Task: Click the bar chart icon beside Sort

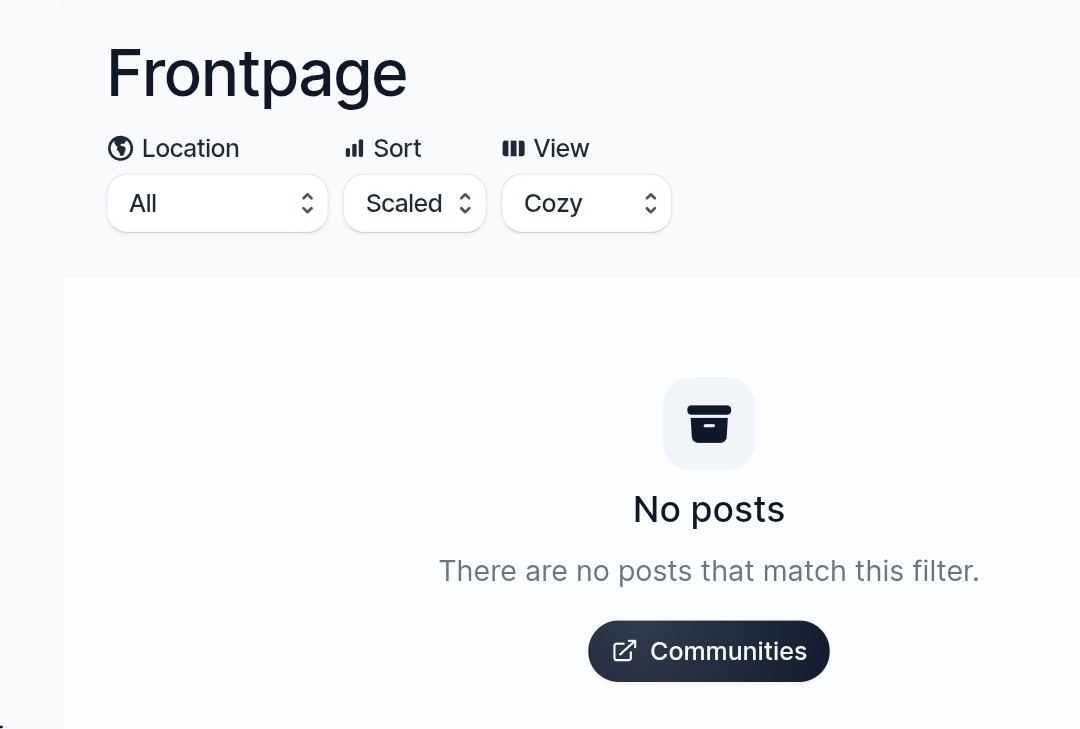Action: pos(354,149)
